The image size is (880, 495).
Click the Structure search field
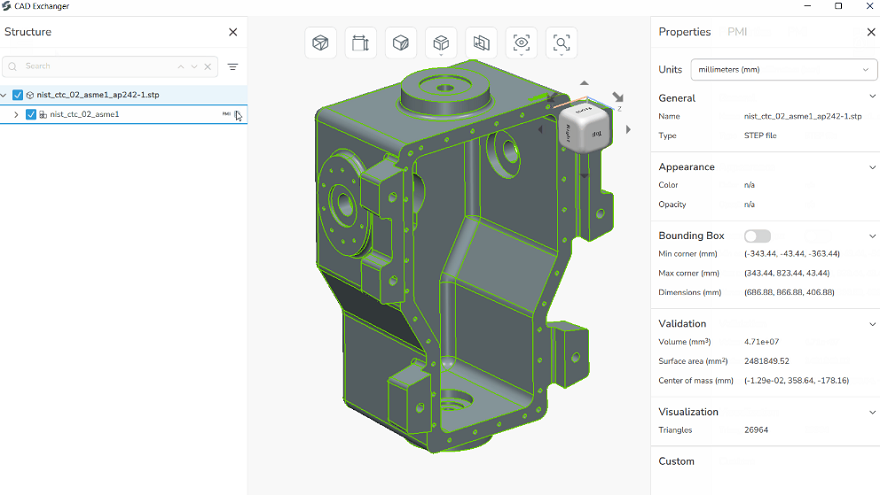click(101, 66)
